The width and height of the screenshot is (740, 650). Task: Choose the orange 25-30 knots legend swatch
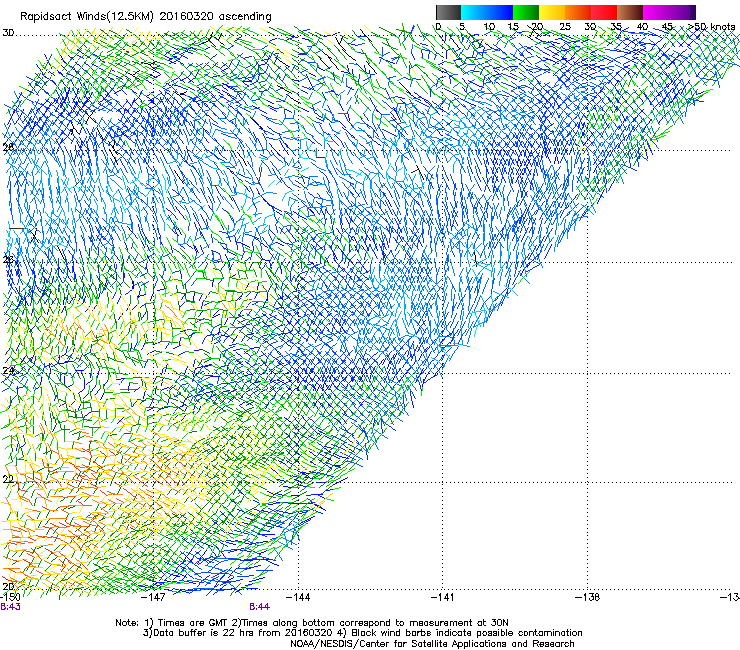click(578, 12)
